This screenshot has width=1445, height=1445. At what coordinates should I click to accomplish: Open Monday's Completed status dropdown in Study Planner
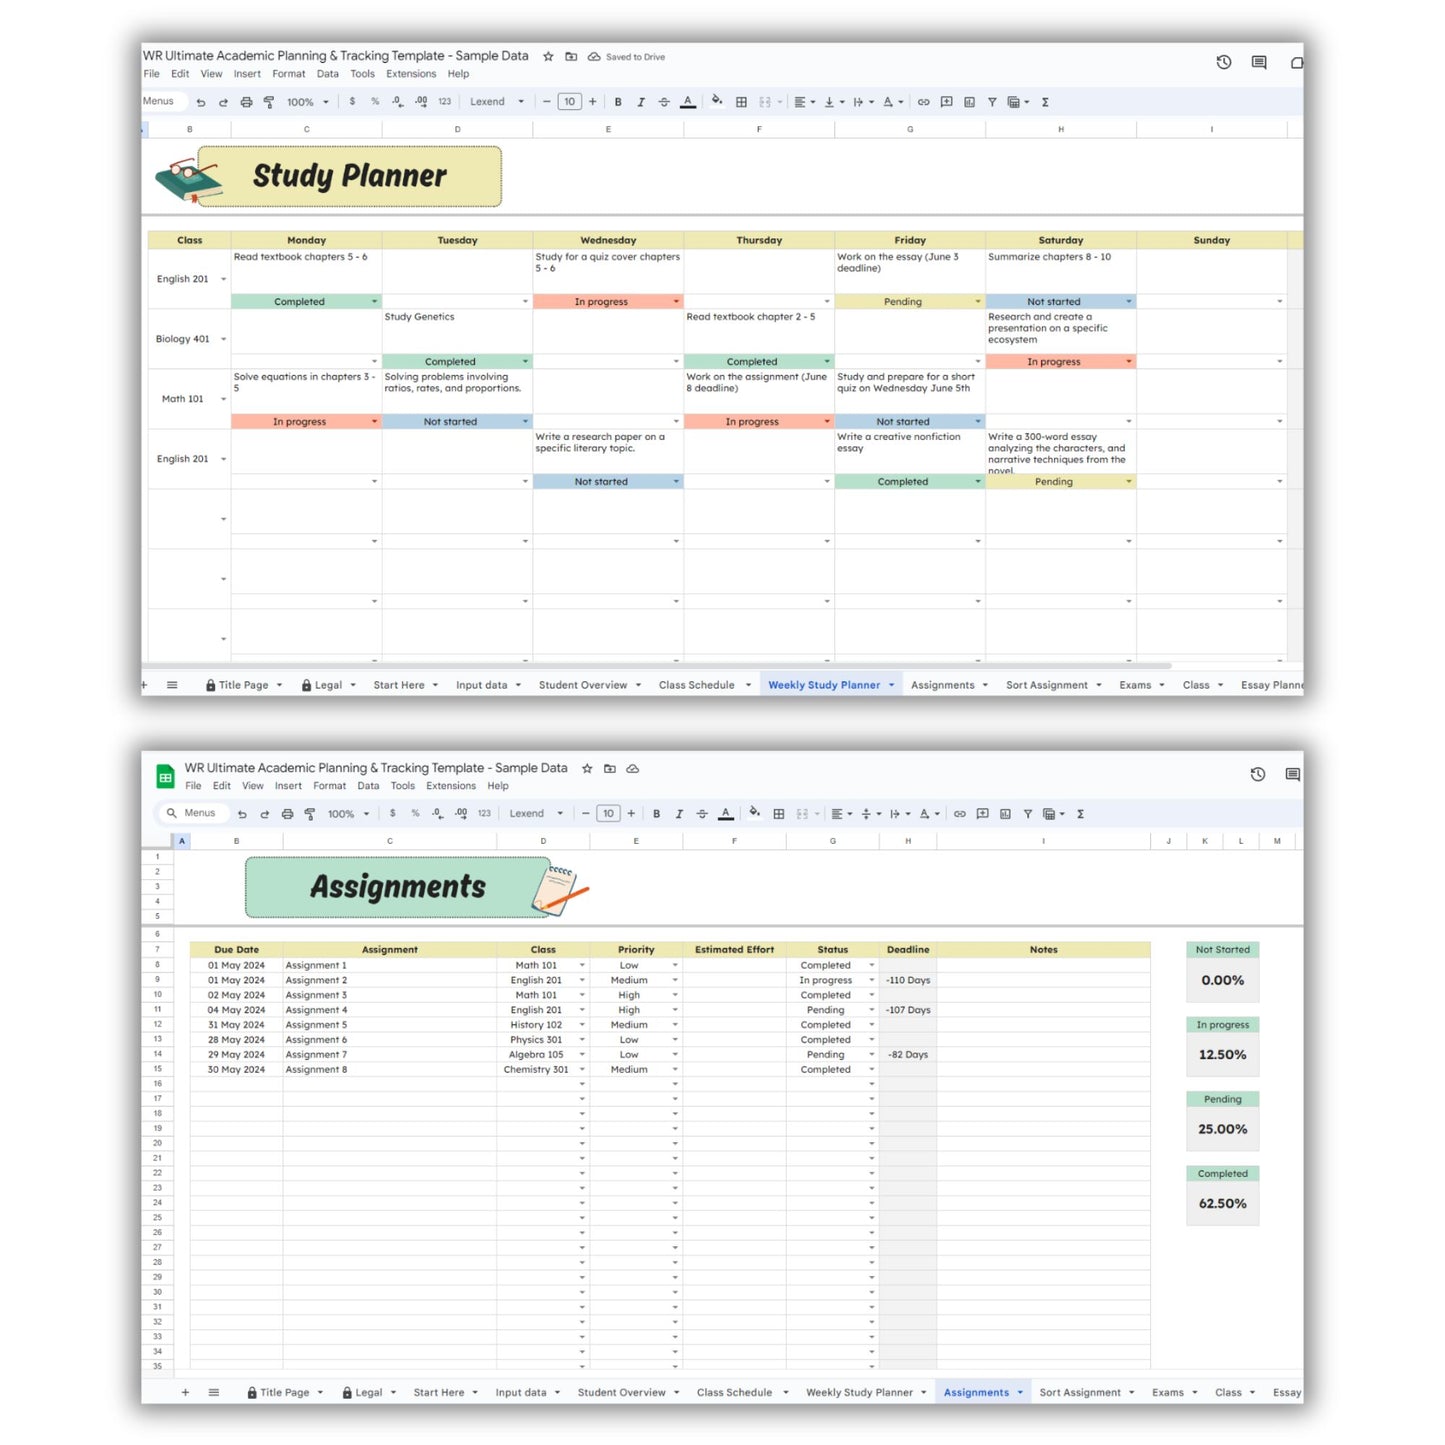point(375,302)
